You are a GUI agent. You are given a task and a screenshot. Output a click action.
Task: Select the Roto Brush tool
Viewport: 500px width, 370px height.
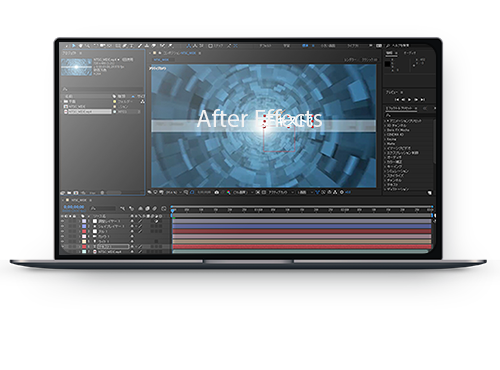click(163, 46)
